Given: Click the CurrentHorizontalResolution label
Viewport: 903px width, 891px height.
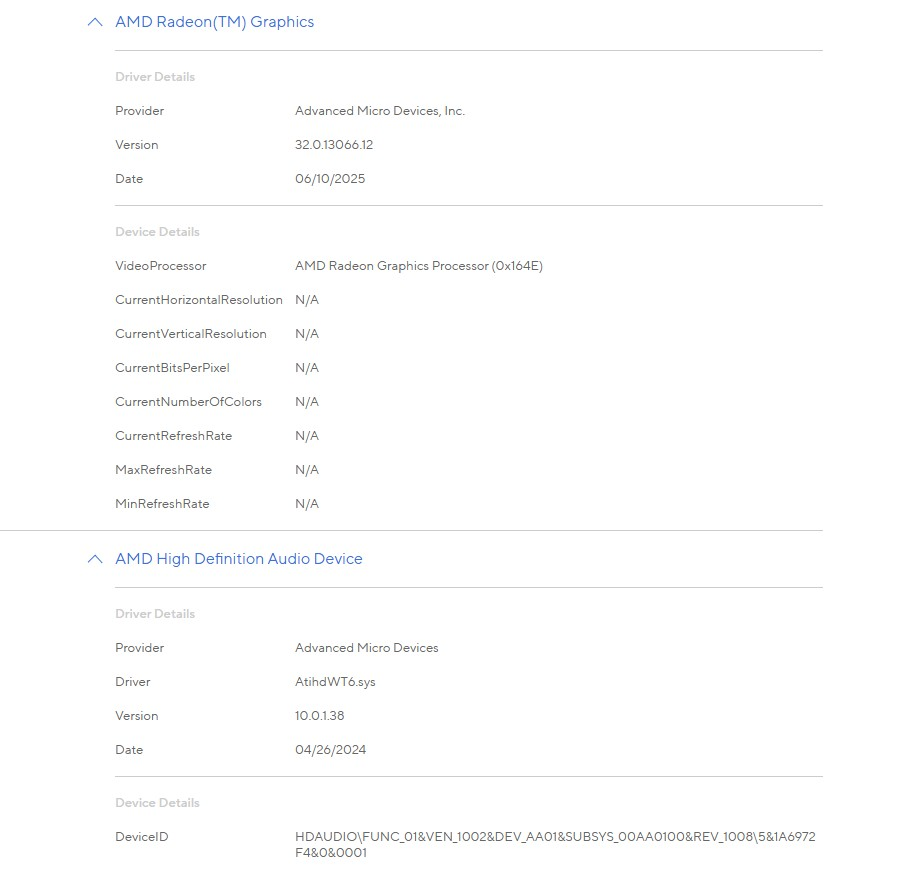Looking at the screenshot, I should tap(199, 299).
